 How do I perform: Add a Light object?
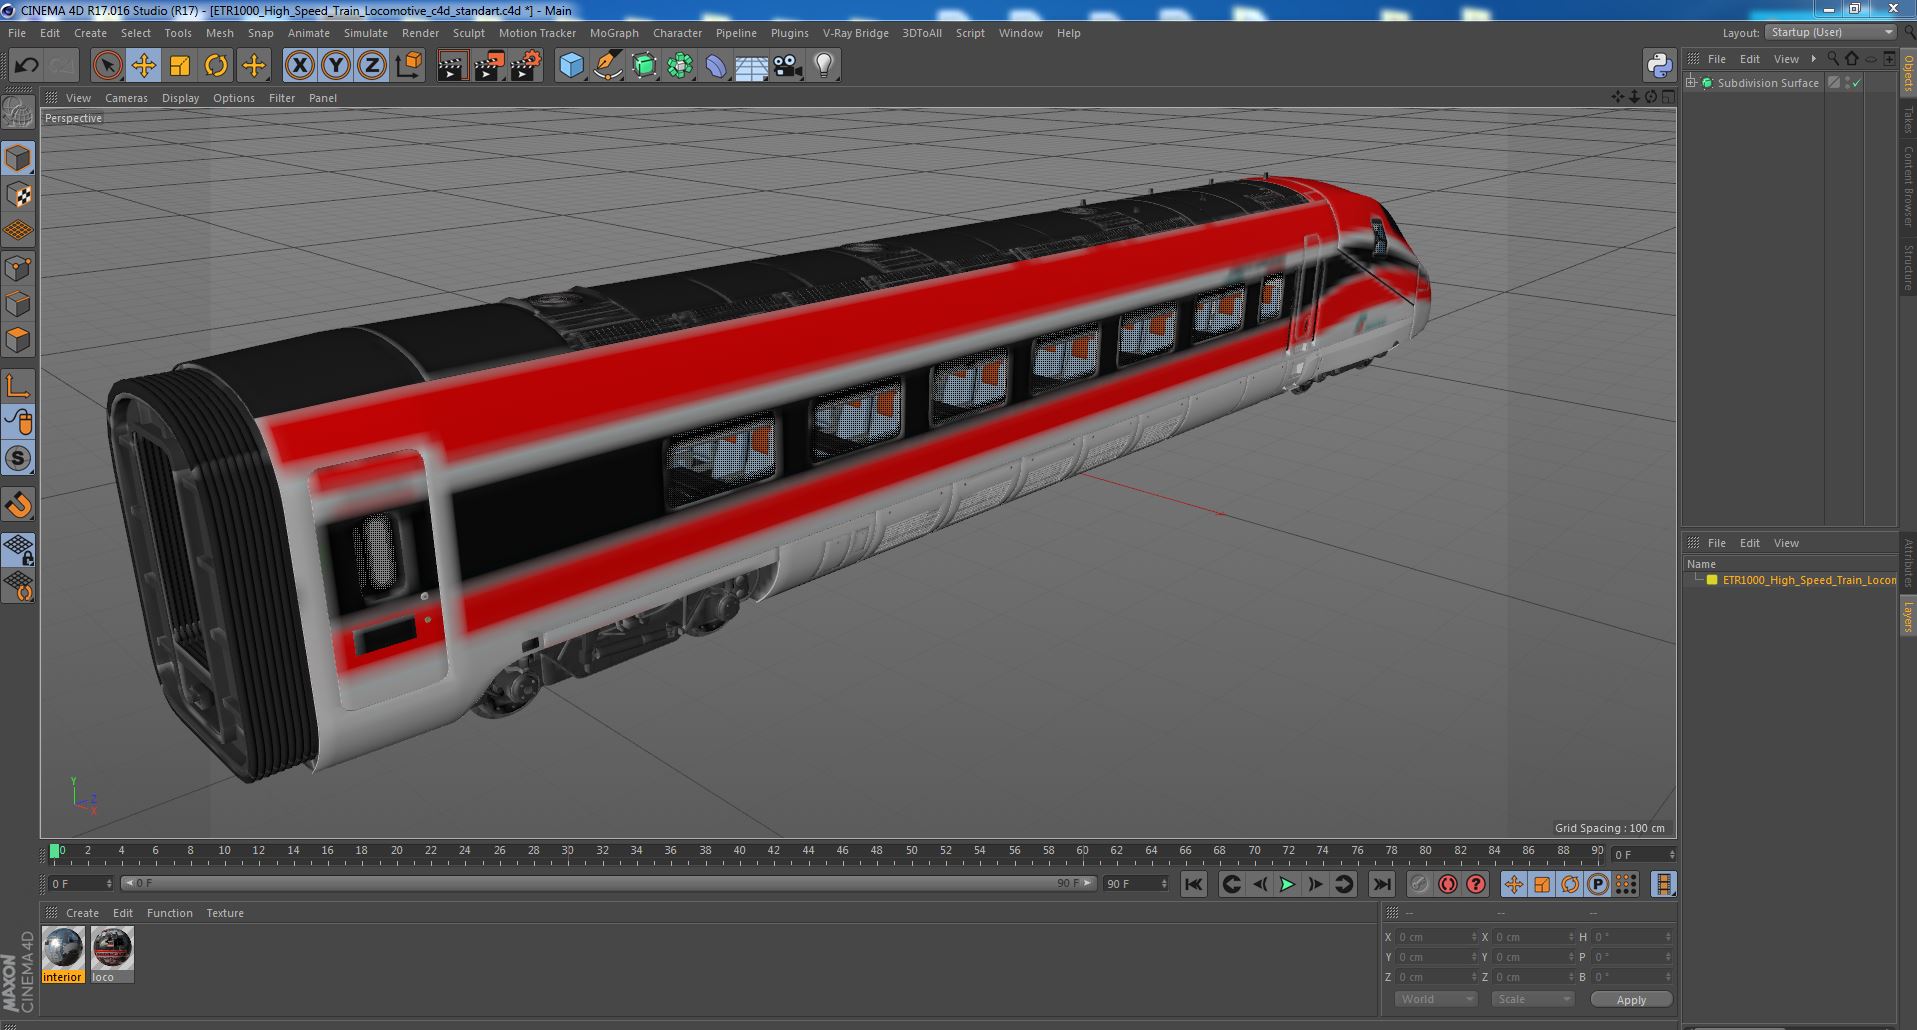pyautogui.click(x=824, y=66)
